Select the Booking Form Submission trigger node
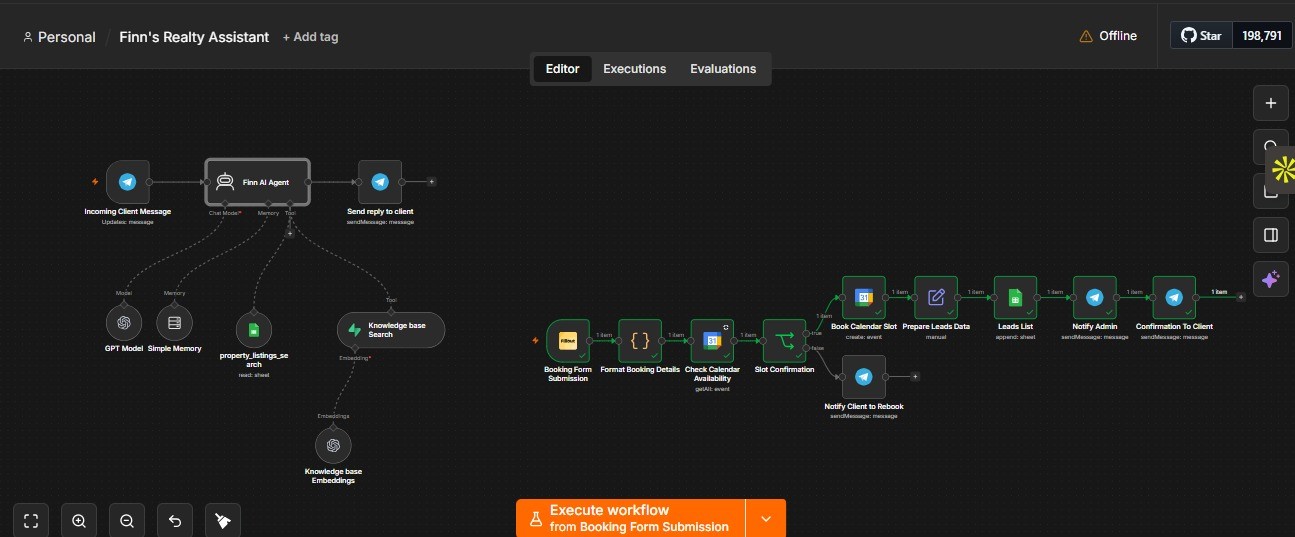The image size is (1295, 537). point(568,341)
